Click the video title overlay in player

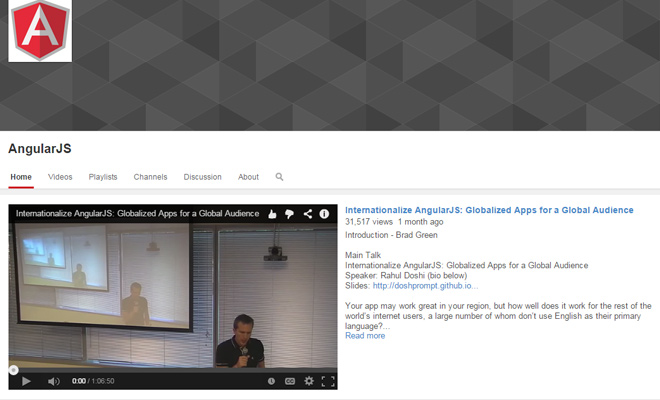pyautogui.click(x=137, y=213)
